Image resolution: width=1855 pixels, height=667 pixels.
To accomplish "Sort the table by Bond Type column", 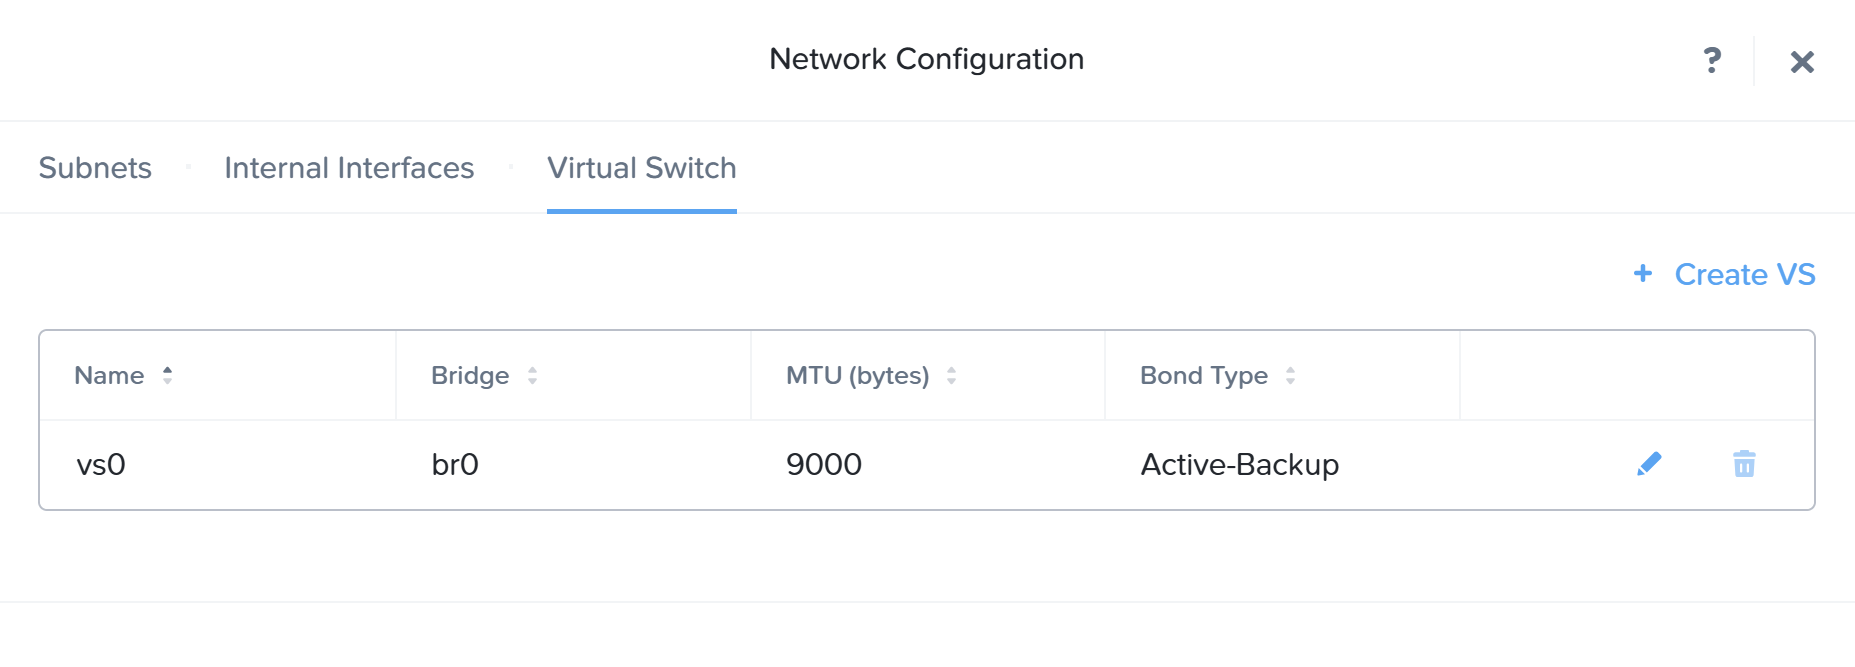I will pyautogui.click(x=1290, y=375).
